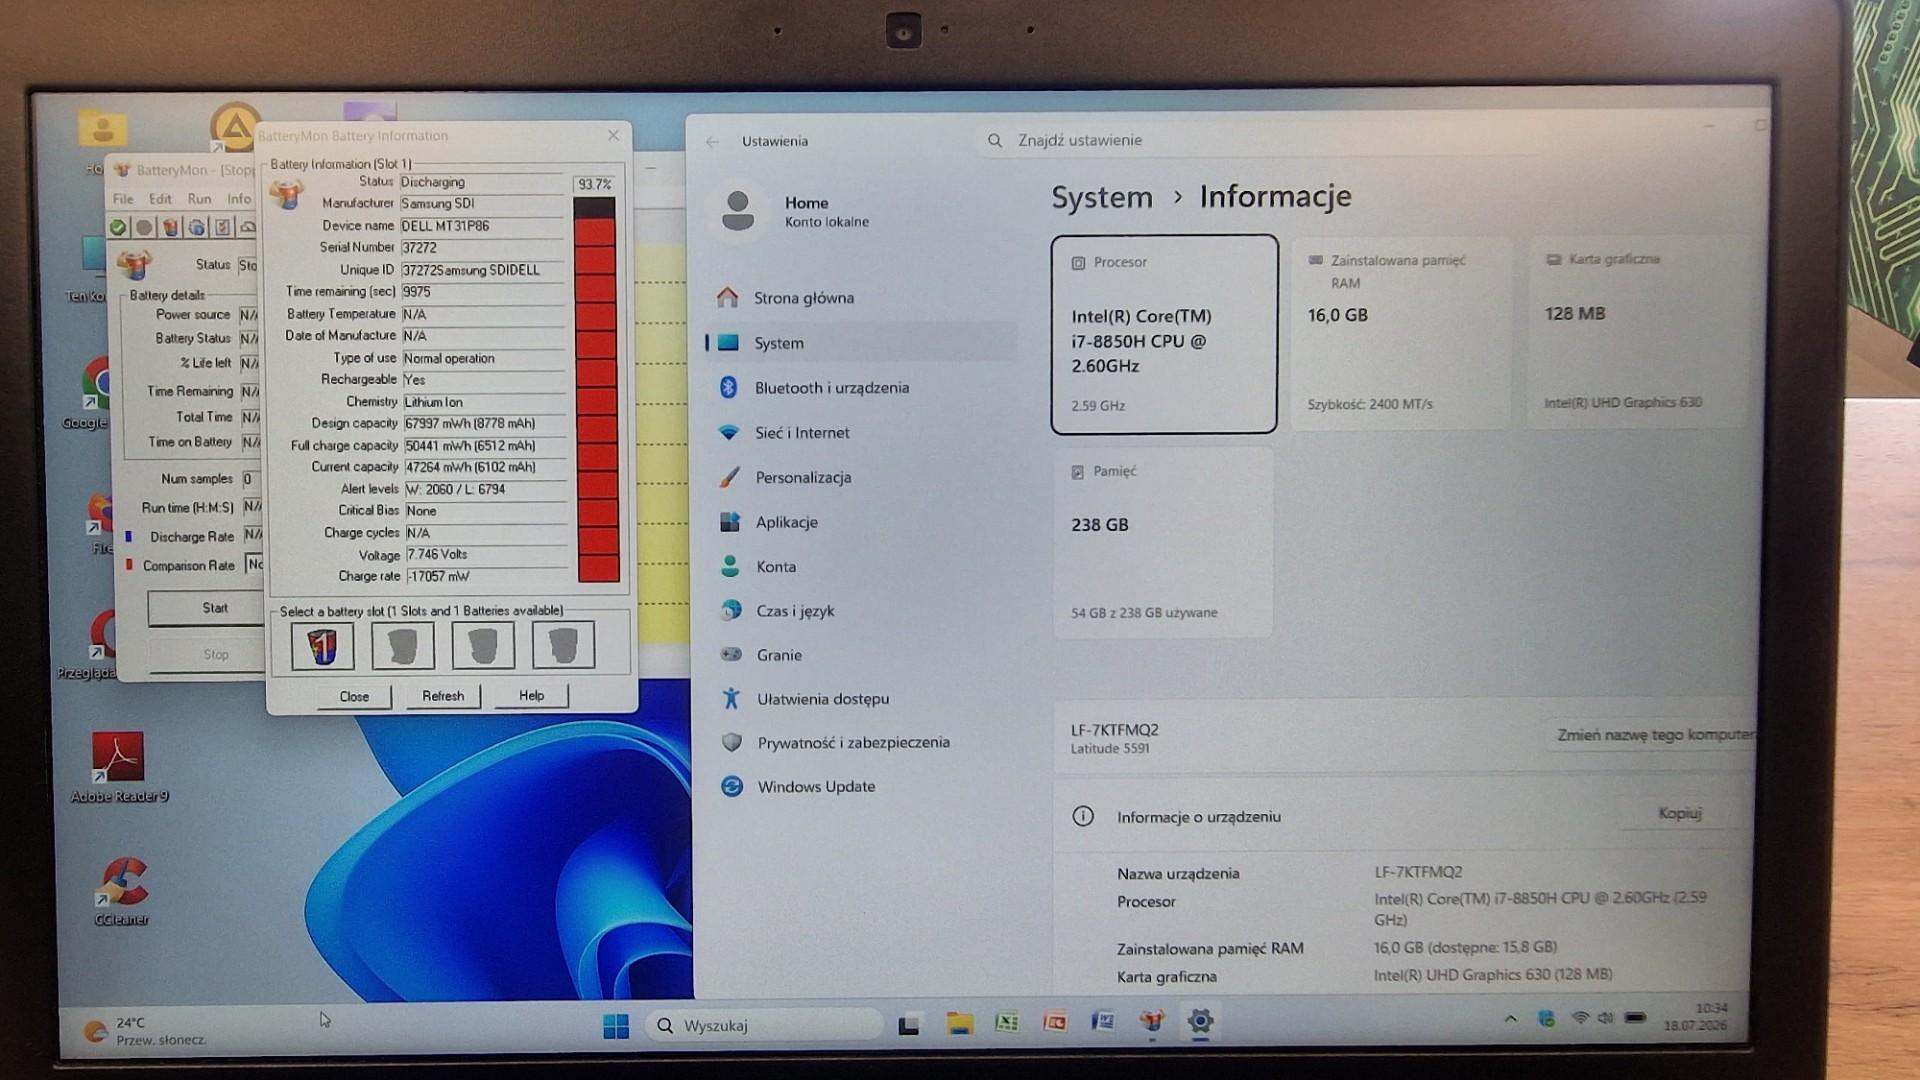Open Bluetooth i urządzenia settings
This screenshot has height=1080, width=1920.
[x=831, y=388]
